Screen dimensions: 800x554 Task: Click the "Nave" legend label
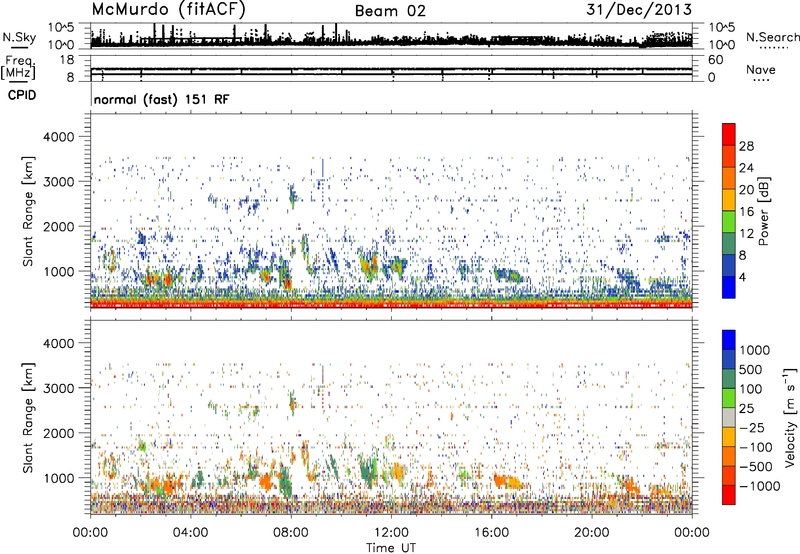click(761, 69)
